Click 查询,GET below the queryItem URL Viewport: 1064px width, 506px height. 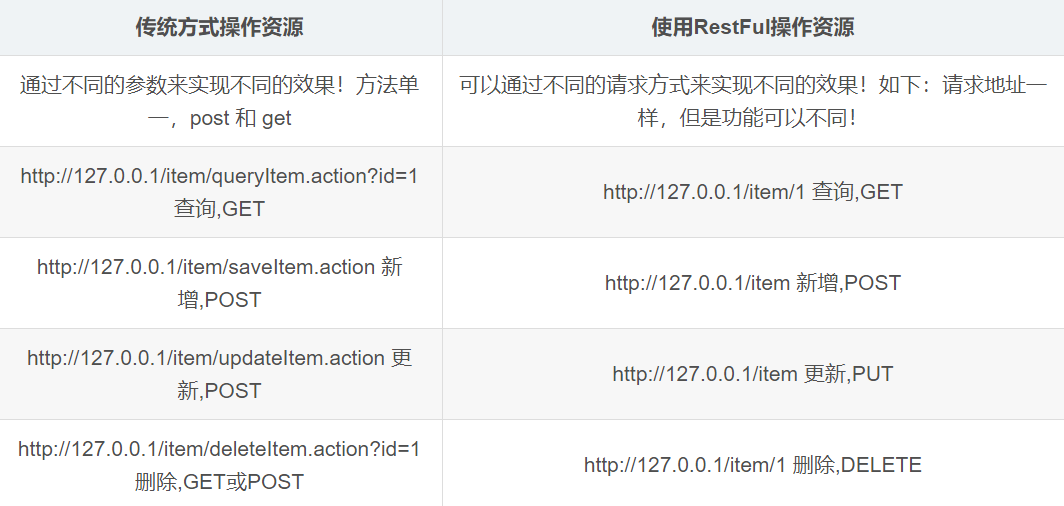tap(219, 208)
